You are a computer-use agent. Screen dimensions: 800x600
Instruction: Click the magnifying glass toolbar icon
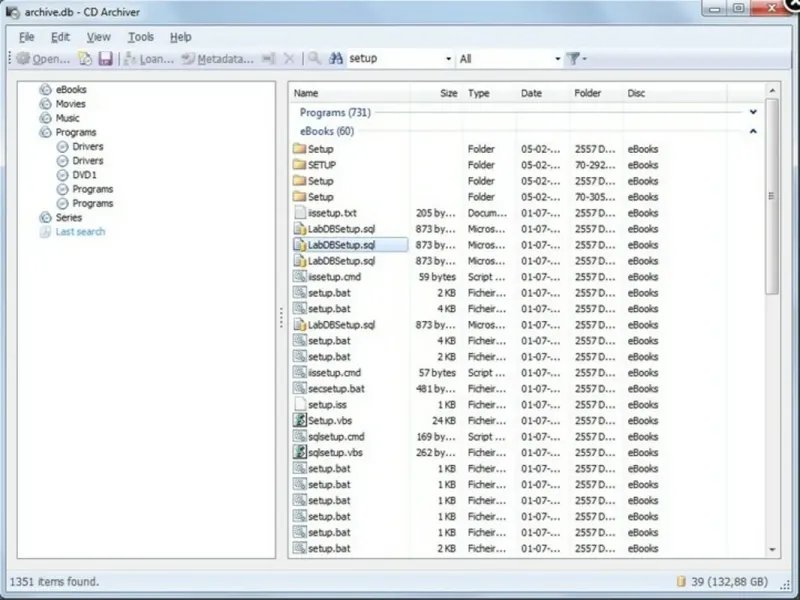314,59
